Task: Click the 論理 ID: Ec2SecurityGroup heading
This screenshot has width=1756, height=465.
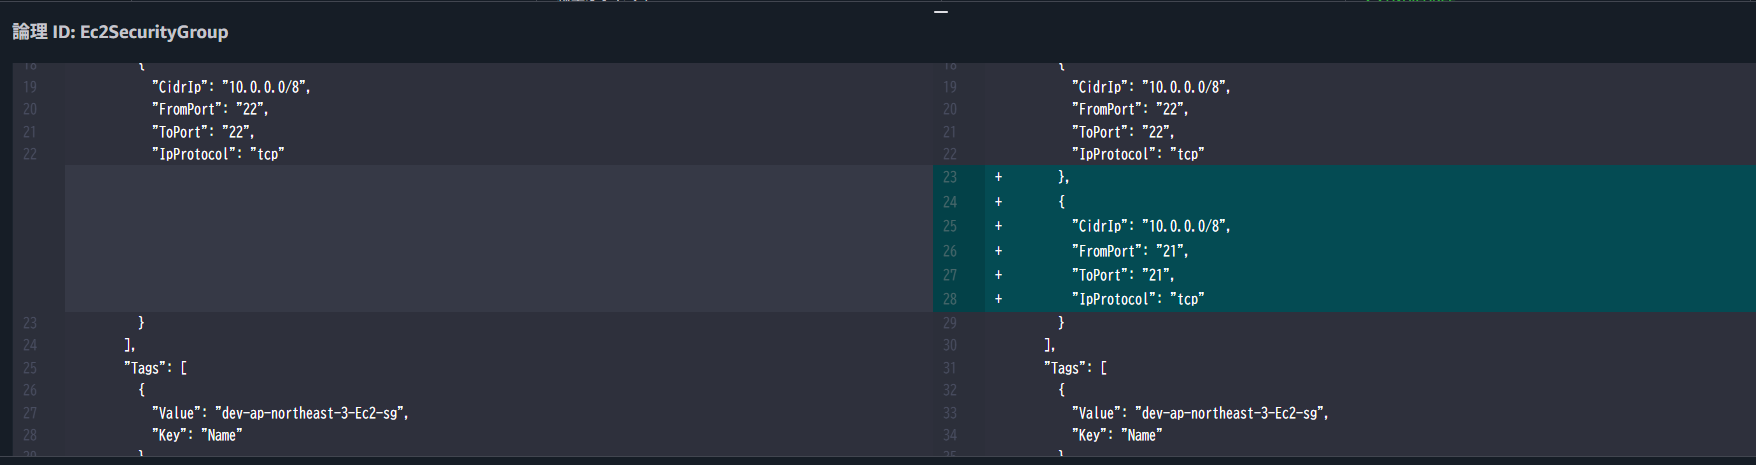Action: coord(120,32)
